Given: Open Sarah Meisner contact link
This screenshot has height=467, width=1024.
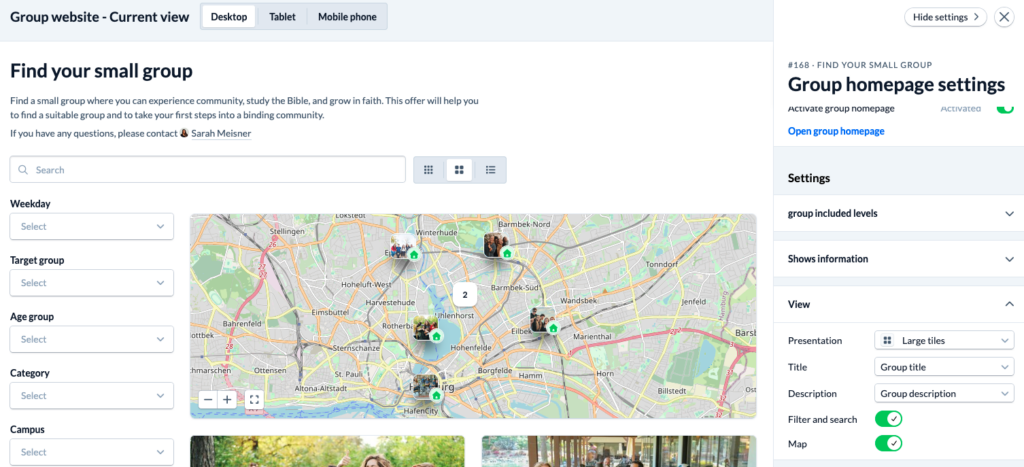Looking at the screenshot, I should coord(221,133).
